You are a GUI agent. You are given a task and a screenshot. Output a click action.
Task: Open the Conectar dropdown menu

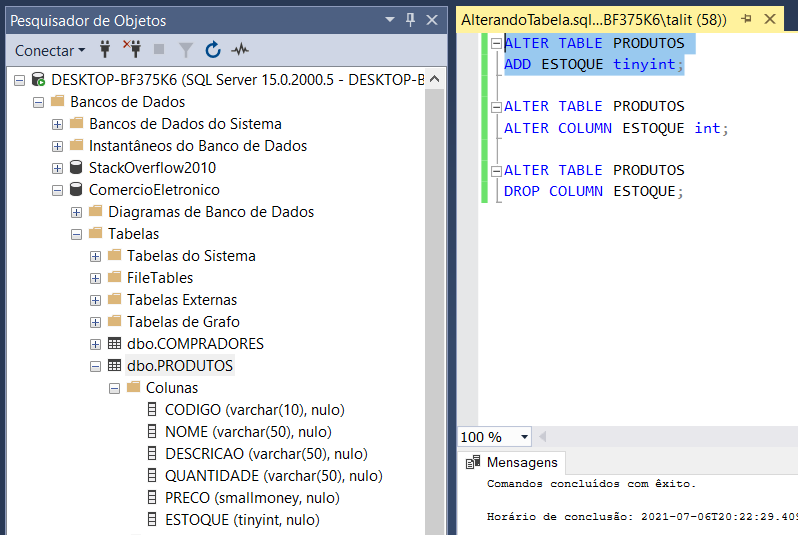pos(50,50)
